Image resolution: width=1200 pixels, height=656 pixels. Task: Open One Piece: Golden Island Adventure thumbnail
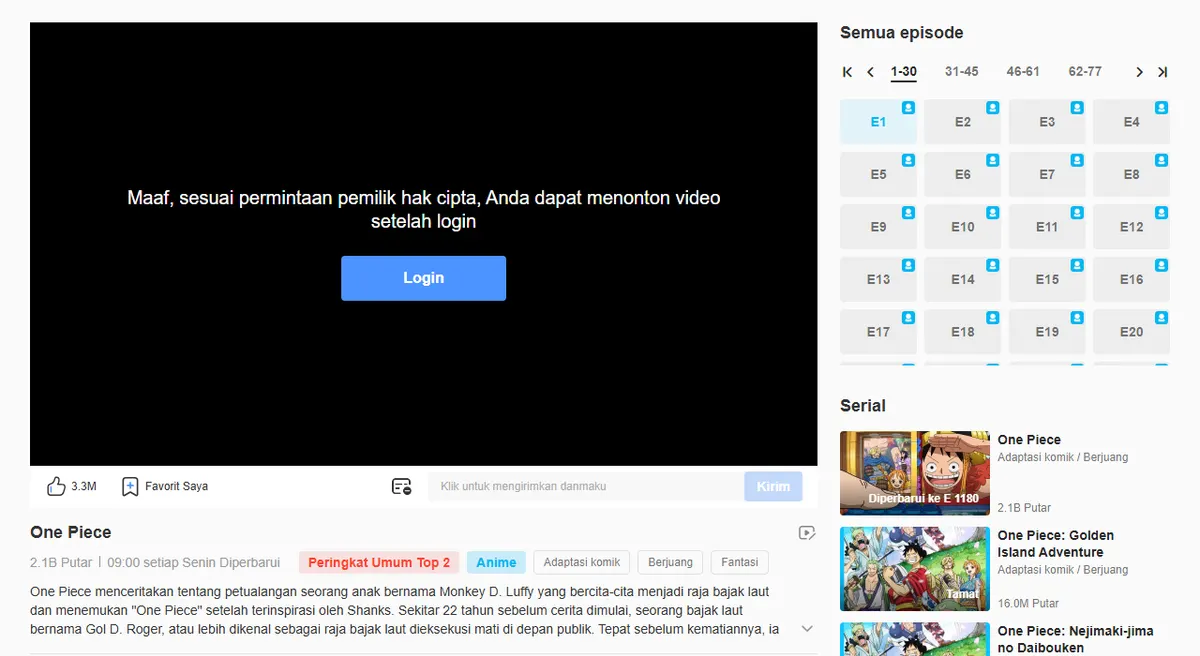(915, 569)
